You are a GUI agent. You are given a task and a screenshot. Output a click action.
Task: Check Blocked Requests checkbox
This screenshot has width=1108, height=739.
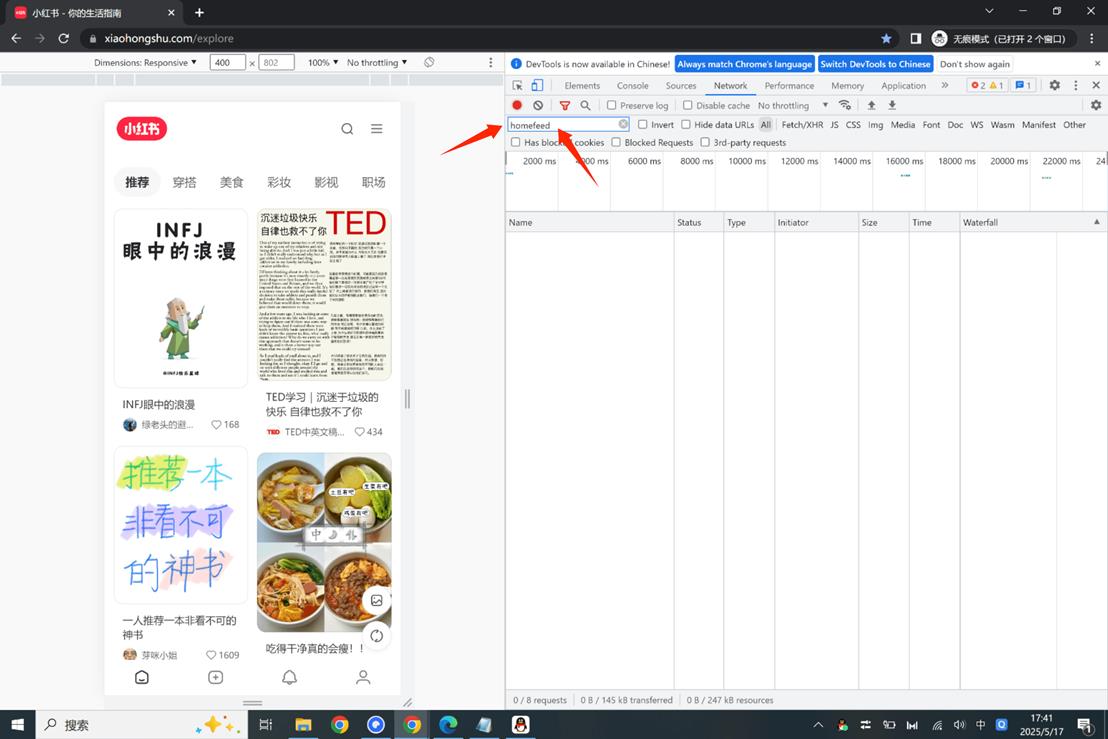[x=616, y=142]
